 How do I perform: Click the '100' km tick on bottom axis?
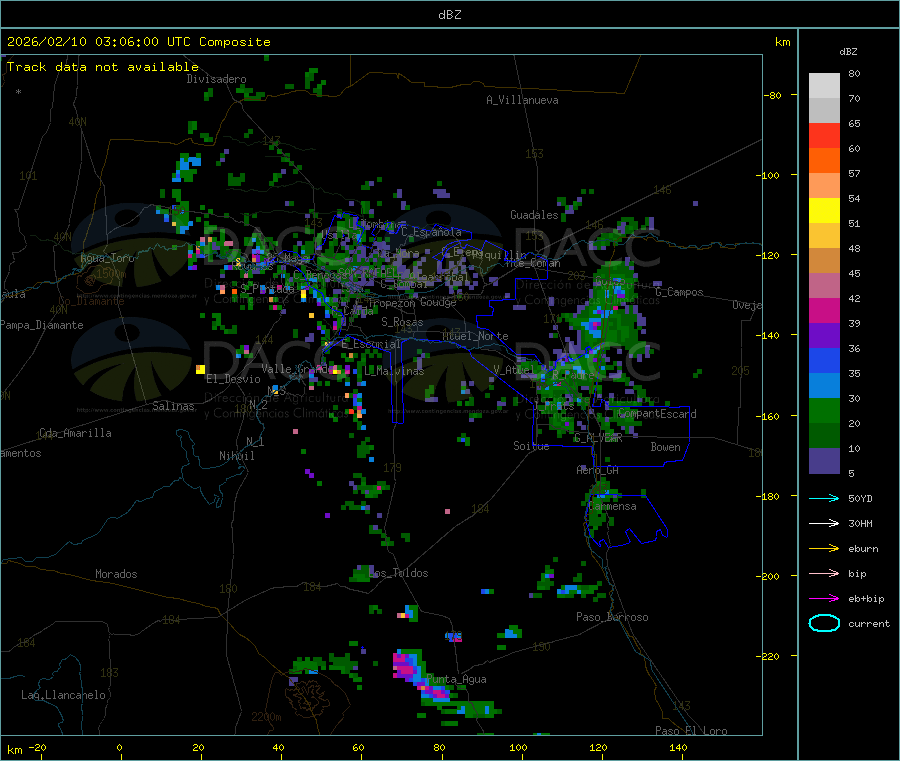[518, 747]
